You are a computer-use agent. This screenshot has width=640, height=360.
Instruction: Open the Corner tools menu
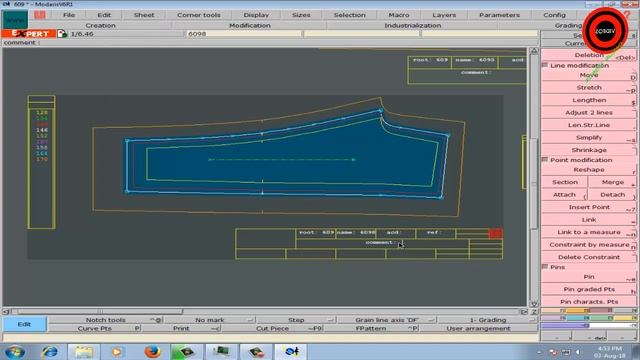[199, 15]
